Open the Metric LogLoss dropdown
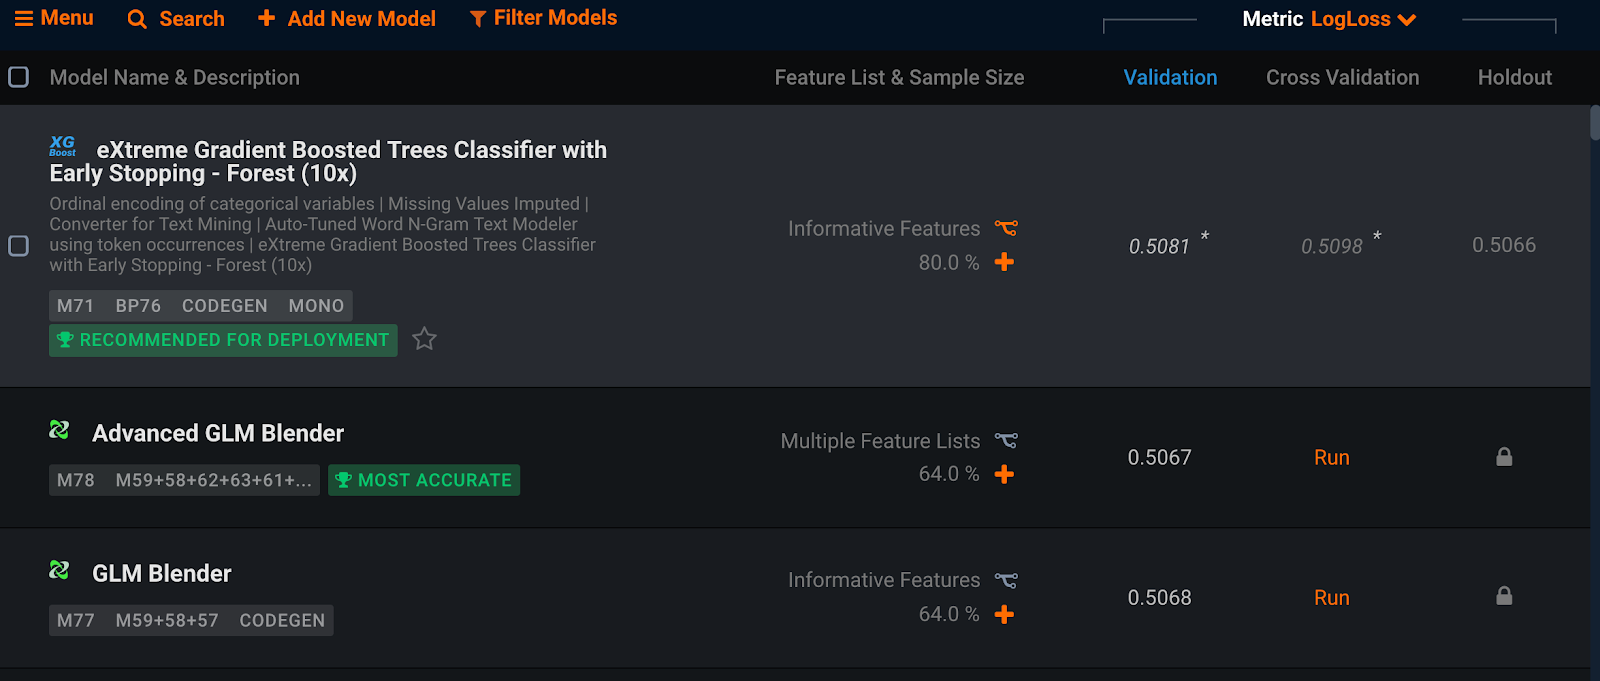The height and width of the screenshot is (681, 1600). pos(1329,19)
